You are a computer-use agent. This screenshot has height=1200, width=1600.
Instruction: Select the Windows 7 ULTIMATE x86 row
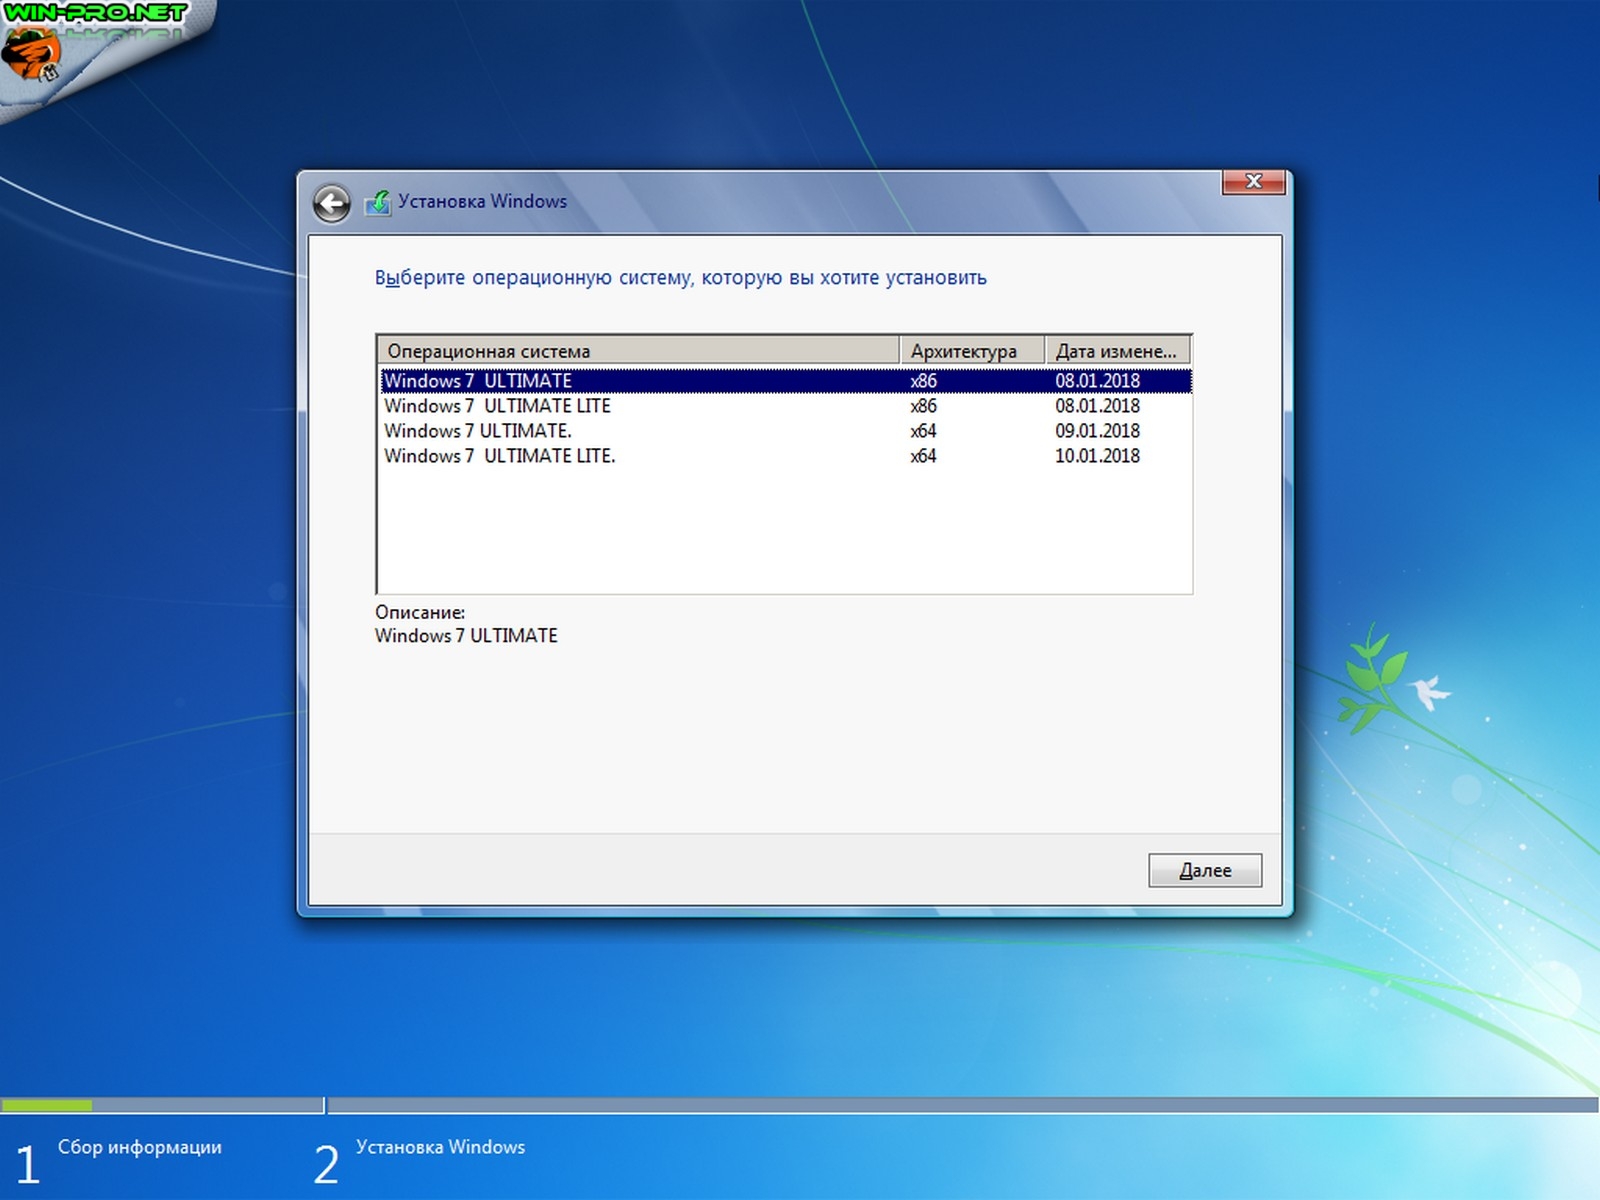[x=786, y=381]
